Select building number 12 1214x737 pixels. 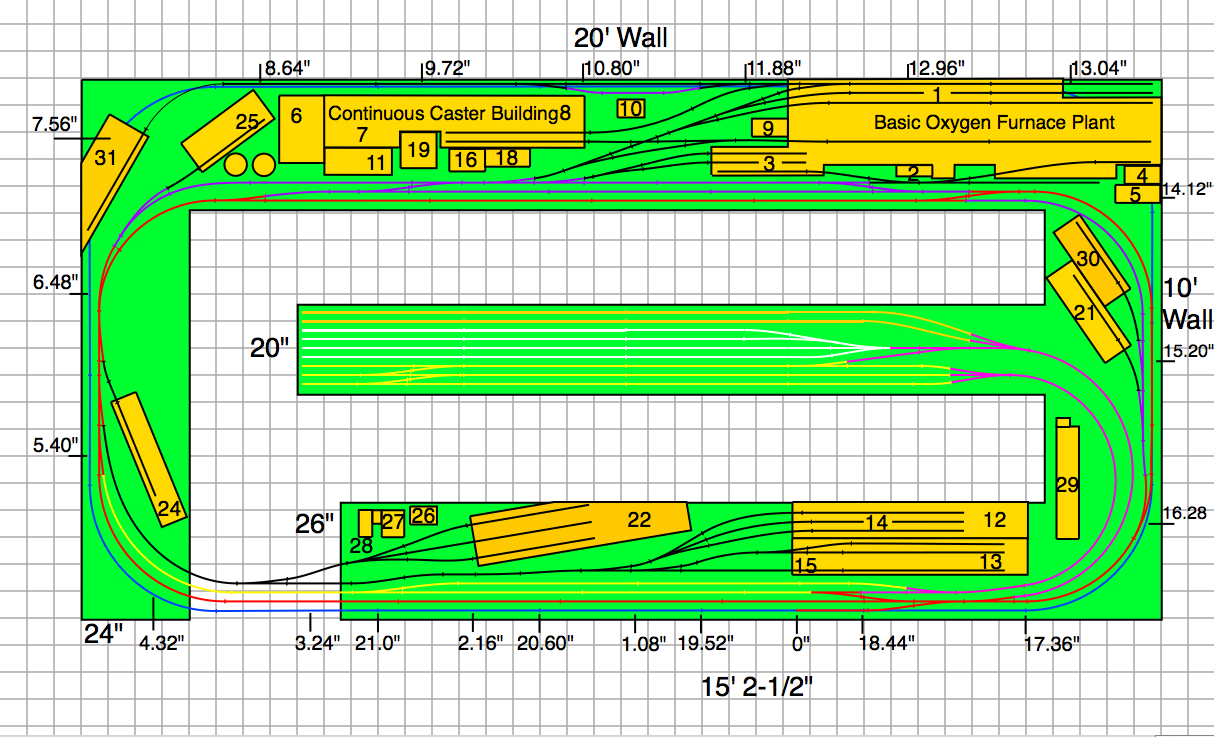pos(994,520)
